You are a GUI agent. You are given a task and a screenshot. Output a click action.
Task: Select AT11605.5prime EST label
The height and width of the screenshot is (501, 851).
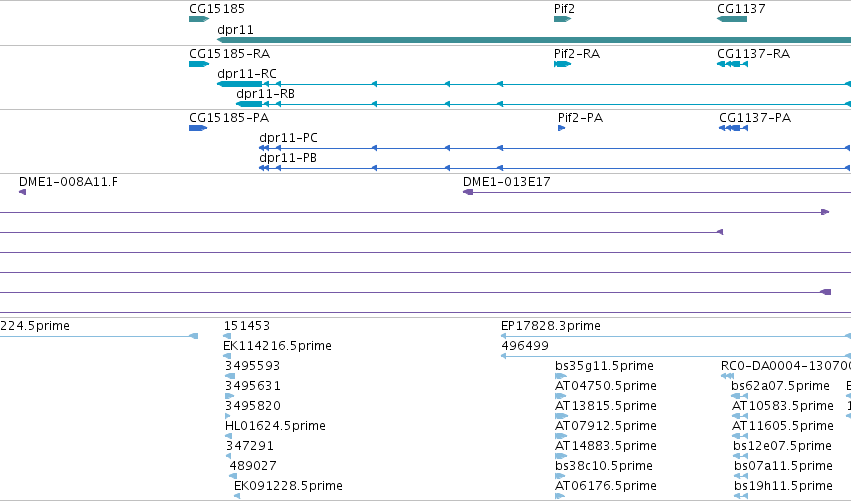[x=783, y=426]
